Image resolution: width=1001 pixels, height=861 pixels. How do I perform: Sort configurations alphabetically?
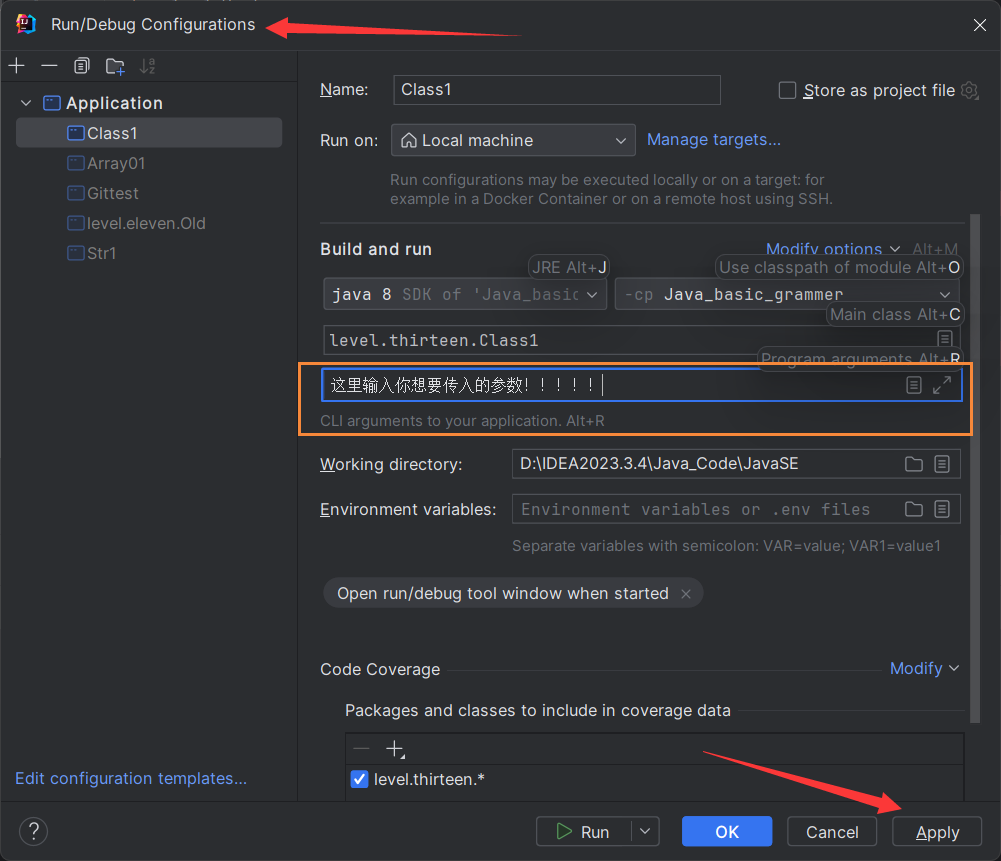tap(147, 66)
